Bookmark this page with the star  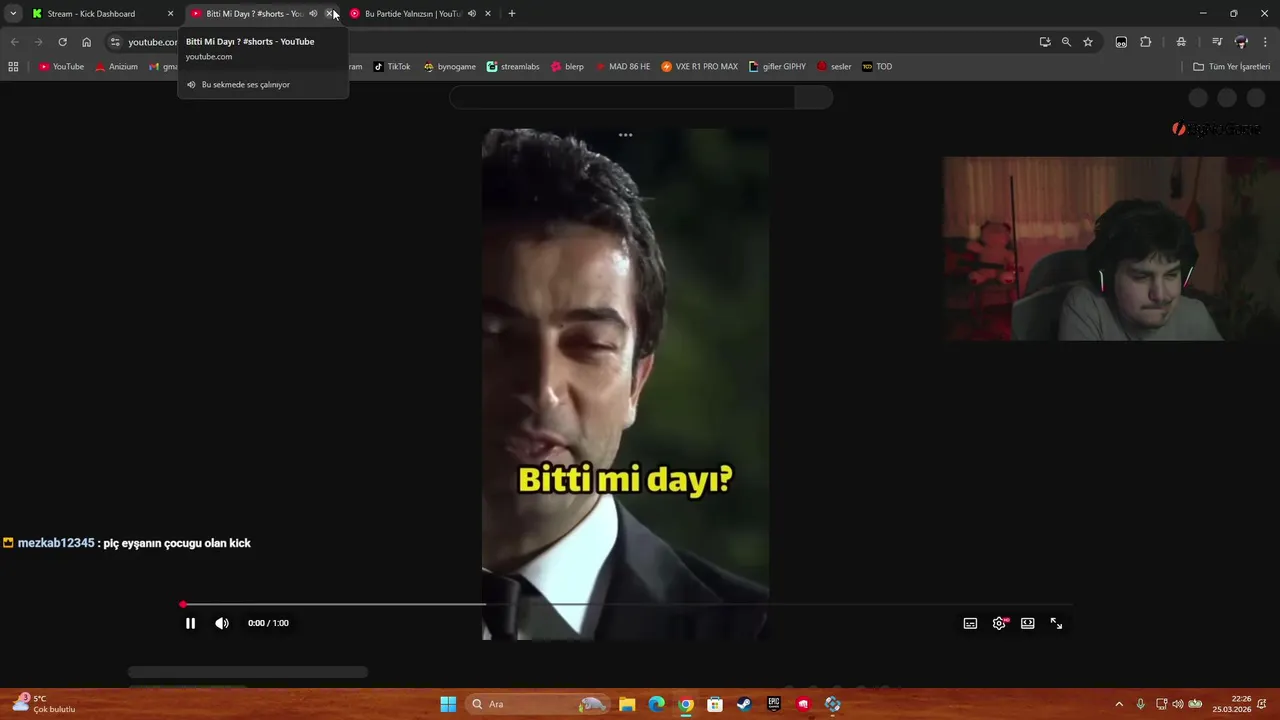pos(1088,42)
